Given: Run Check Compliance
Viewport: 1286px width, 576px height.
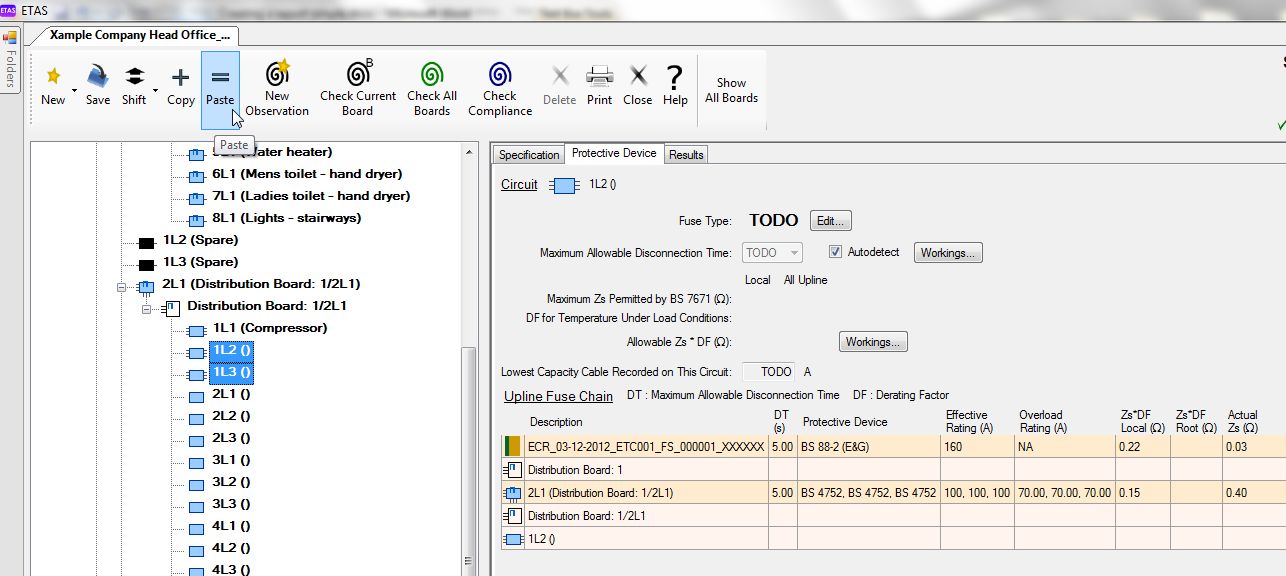Looking at the screenshot, I should [500, 89].
